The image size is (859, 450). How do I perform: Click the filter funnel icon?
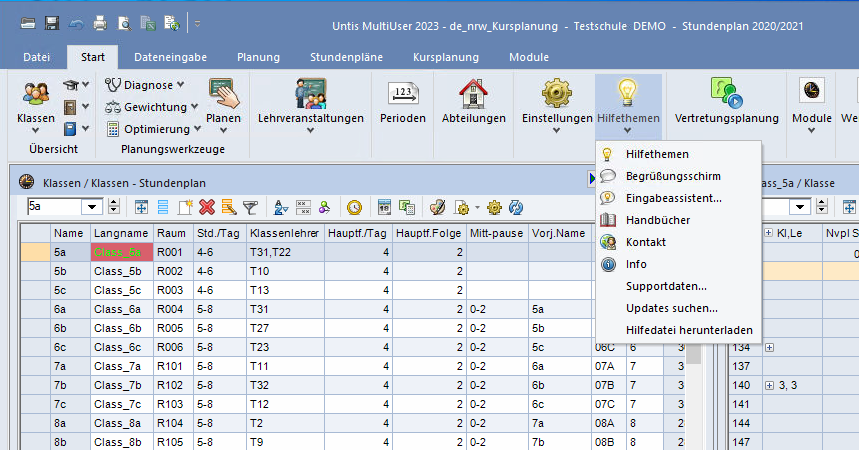[250, 207]
